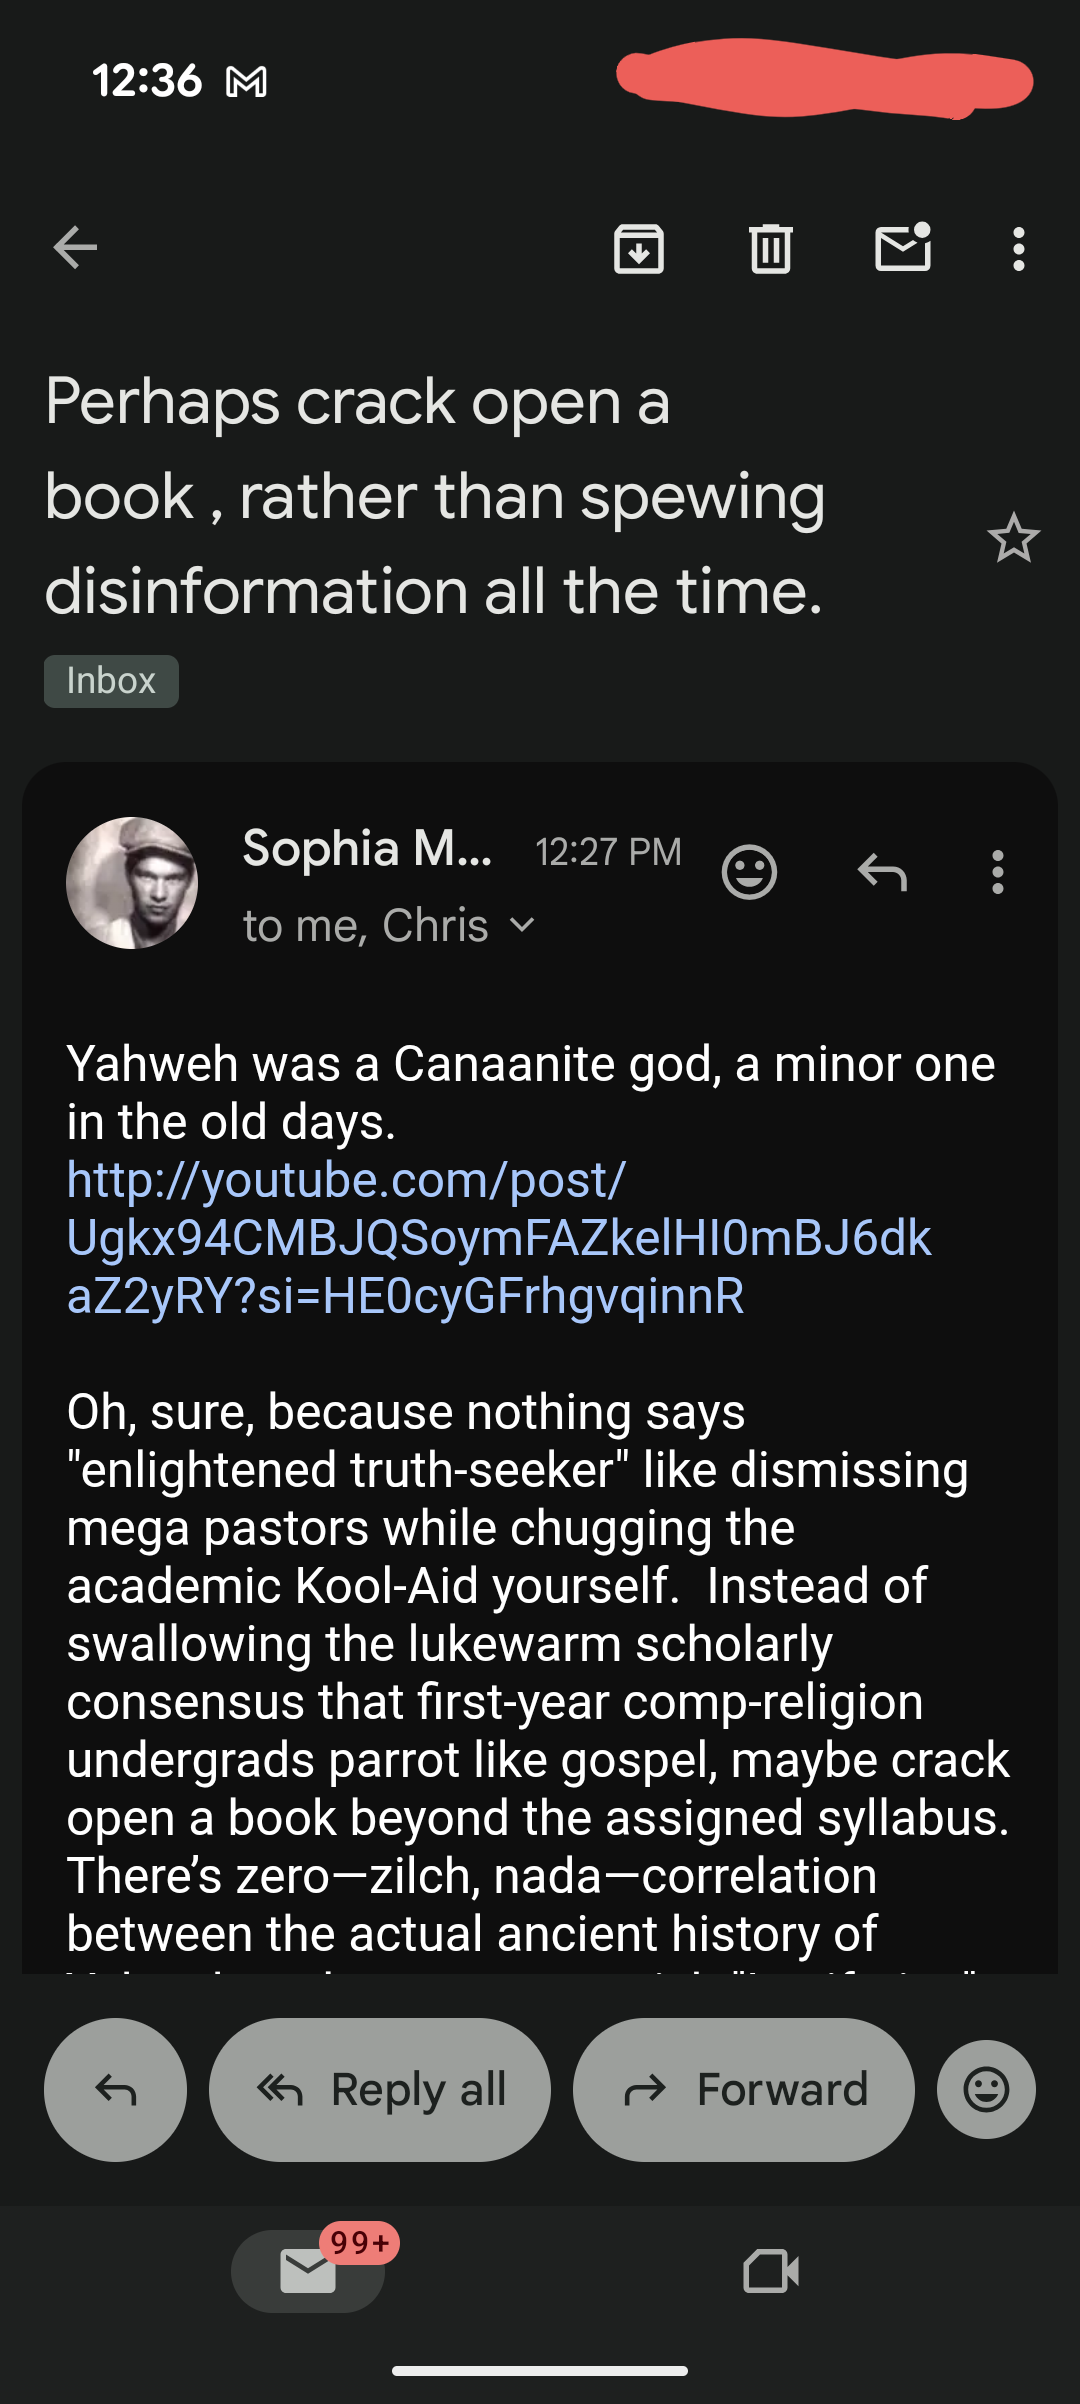View Sophia's profile picture
Screen dimensions: 1080x2404
[132, 883]
